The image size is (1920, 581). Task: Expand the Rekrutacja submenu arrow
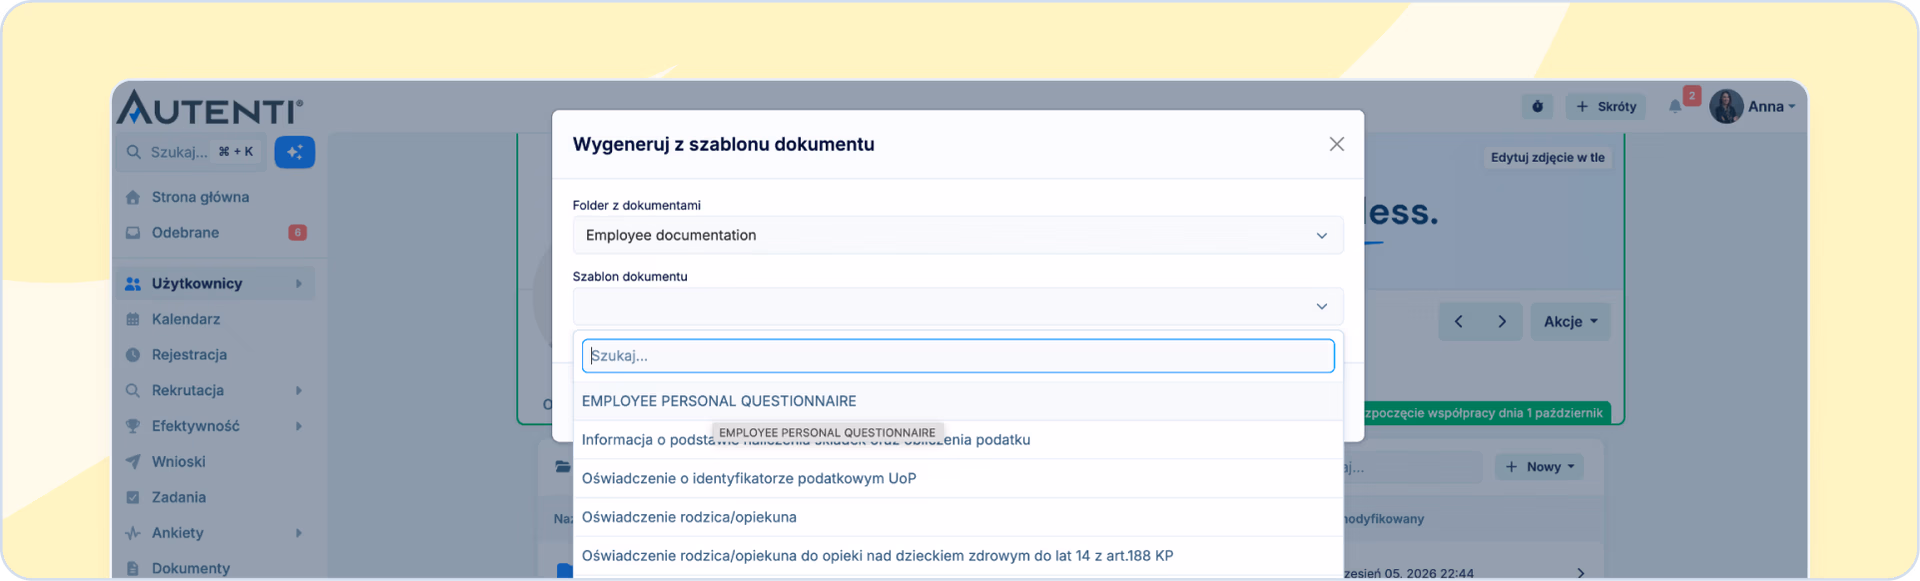(x=299, y=391)
